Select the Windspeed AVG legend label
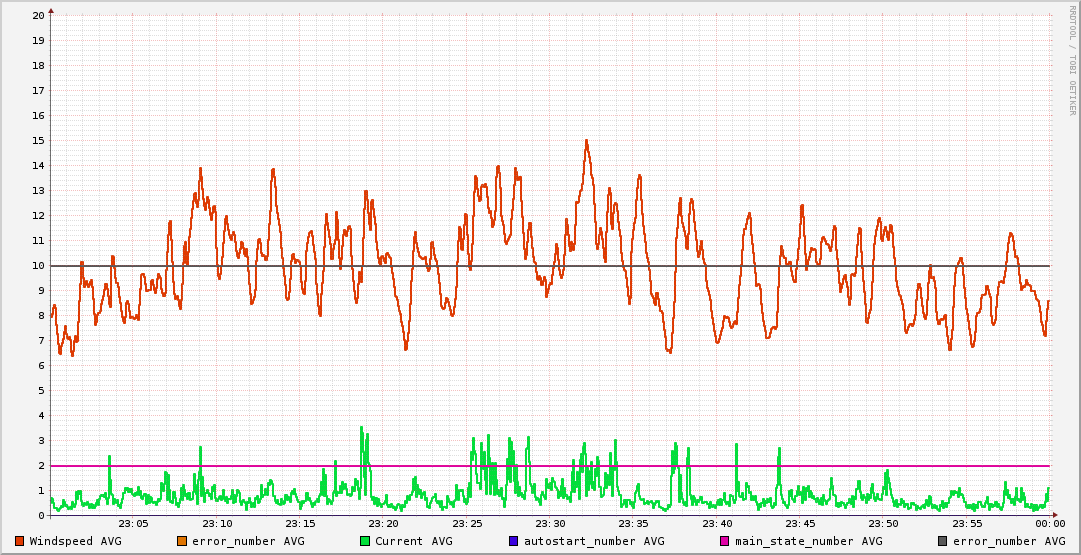Image resolution: width=1081 pixels, height=555 pixels. [x=76, y=541]
